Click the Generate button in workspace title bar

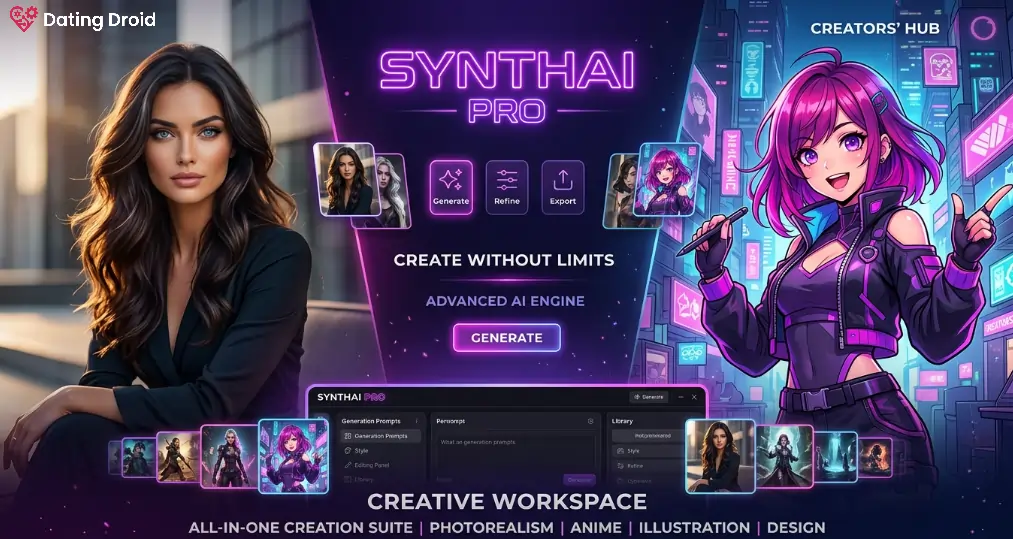(x=649, y=397)
